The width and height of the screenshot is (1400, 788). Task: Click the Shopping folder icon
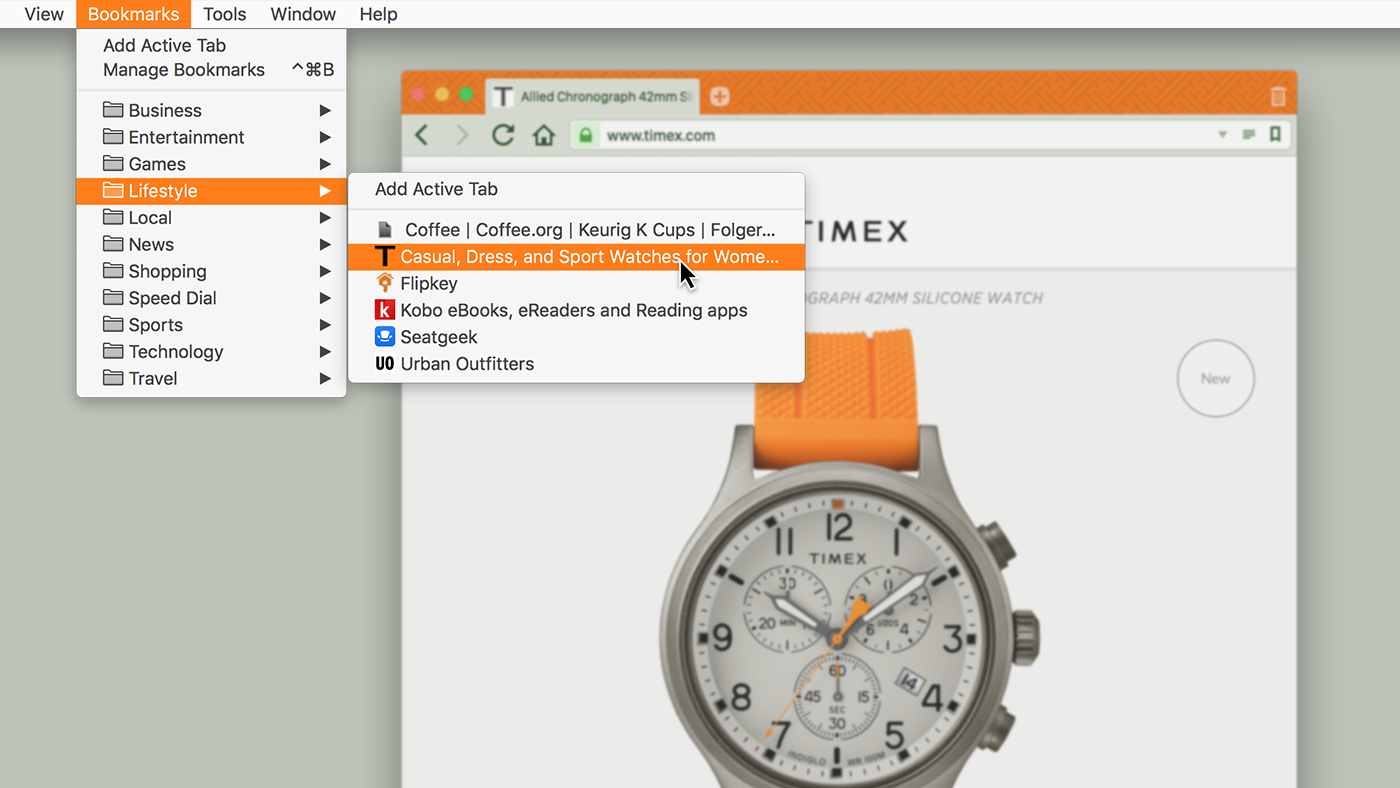click(113, 271)
